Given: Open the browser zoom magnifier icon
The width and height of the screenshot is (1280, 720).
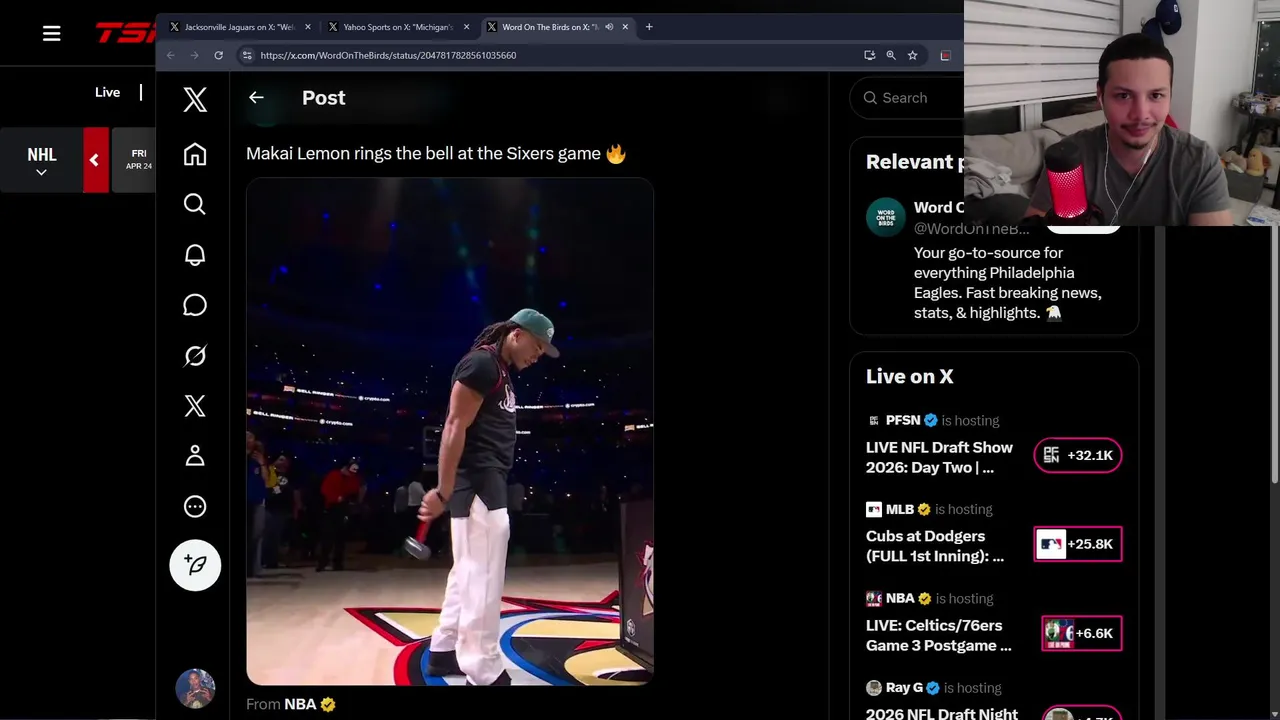Looking at the screenshot, I should coord(891,55).
